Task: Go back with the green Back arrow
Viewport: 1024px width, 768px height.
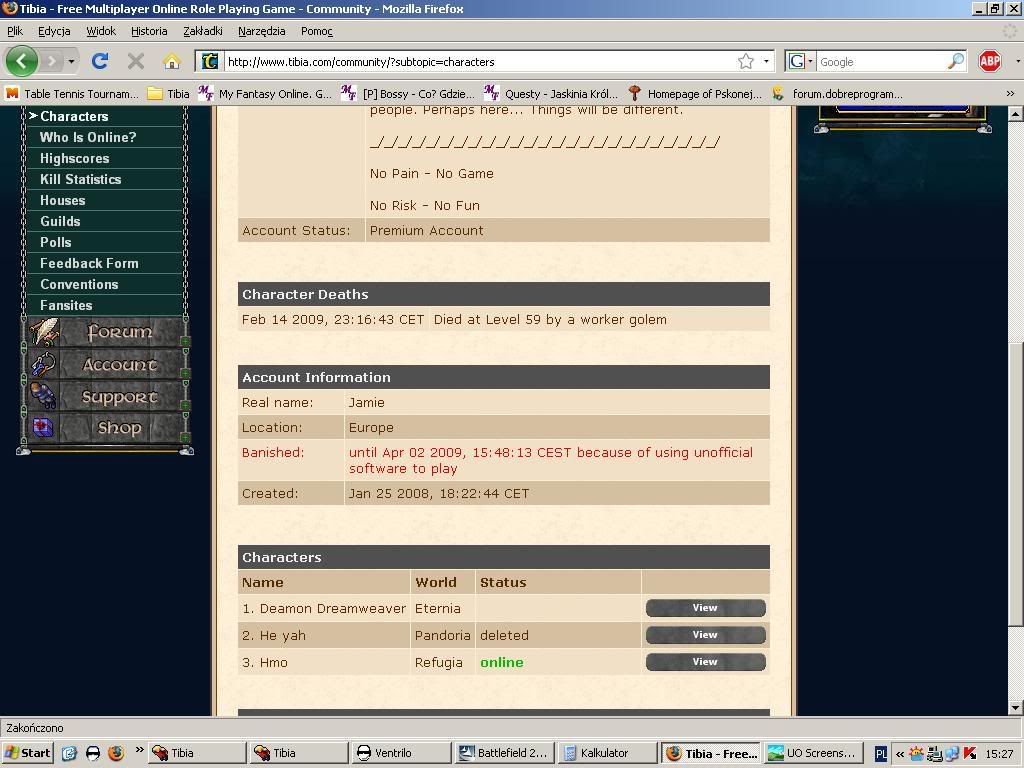Action: [22, 61]
